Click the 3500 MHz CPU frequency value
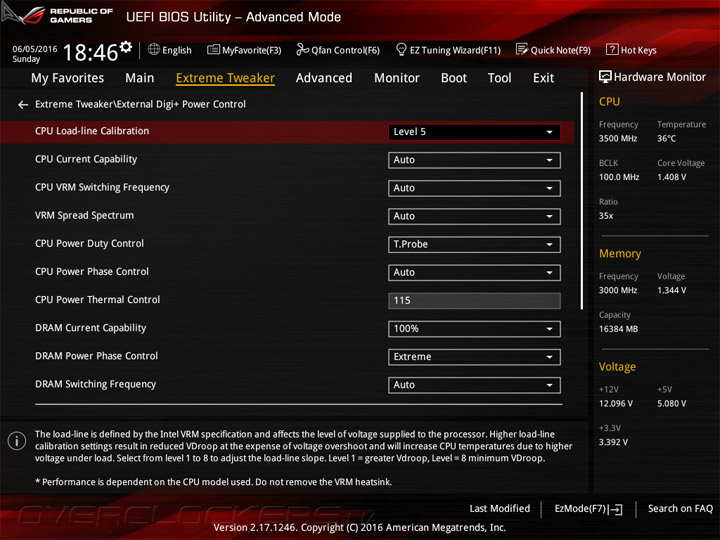The width and height of the screenshot is (720, 540). click(618, 139)
